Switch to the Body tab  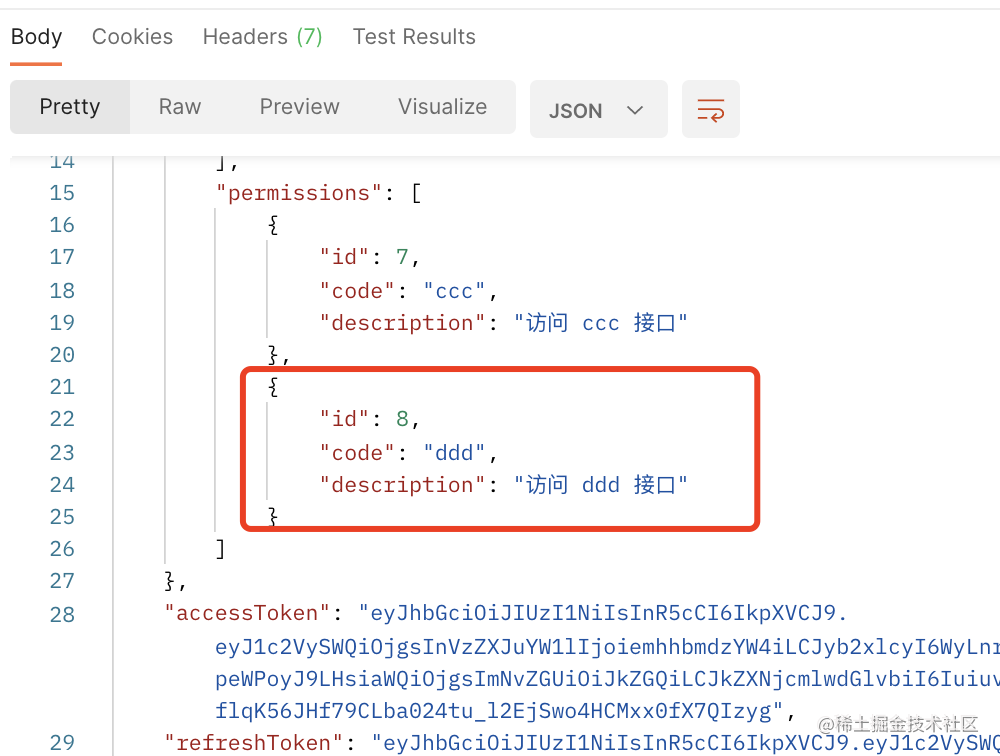coord(37,37)
